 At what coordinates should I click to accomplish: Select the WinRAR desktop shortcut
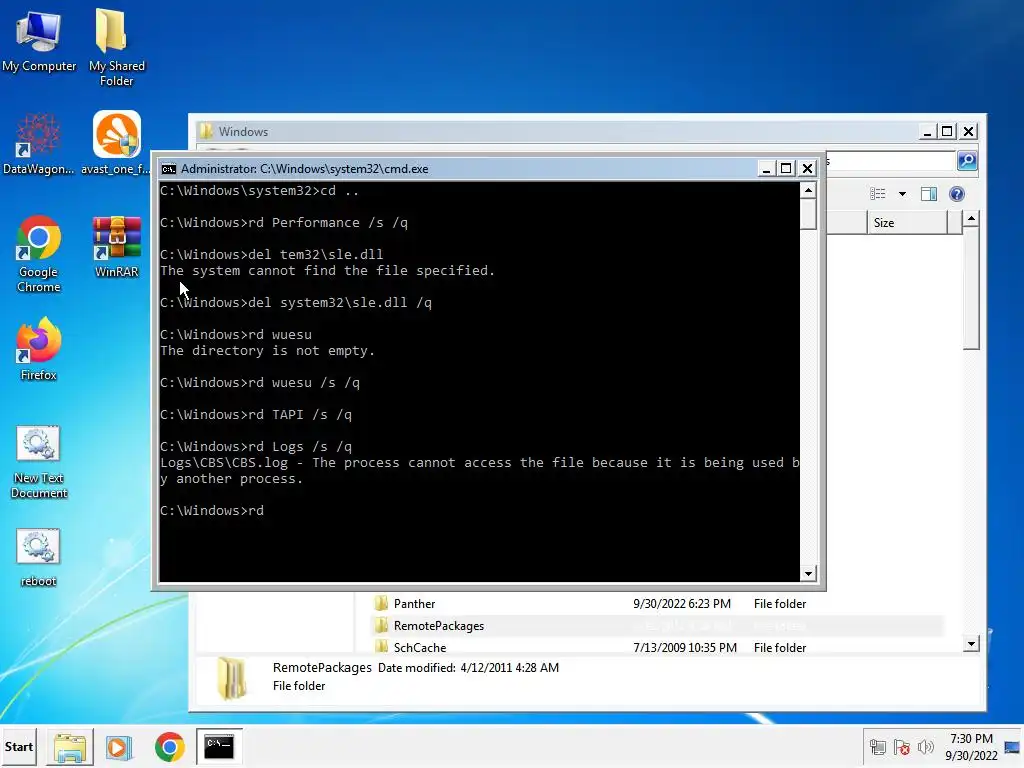tap(116, 247)
